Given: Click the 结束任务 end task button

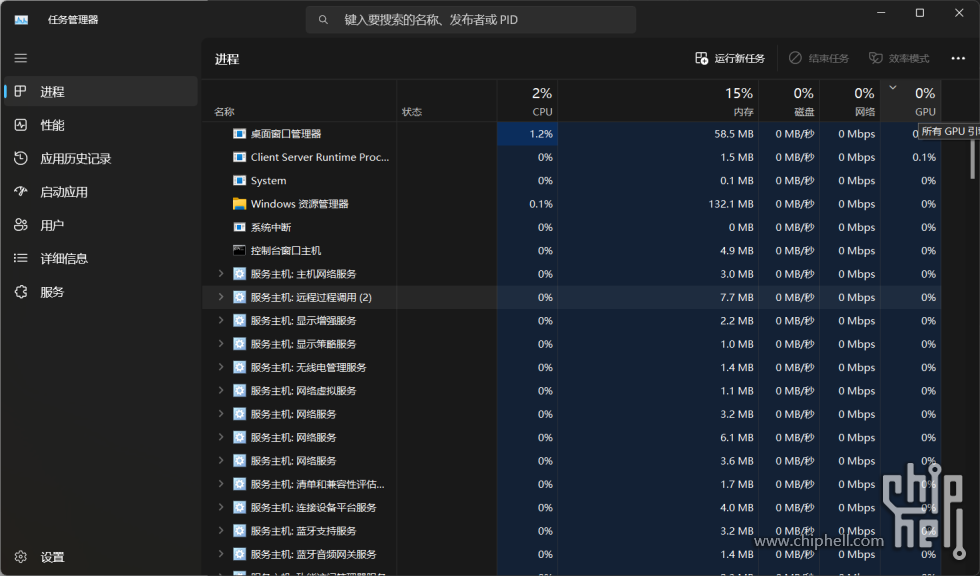Looking at the screenshot, I should 818,58.
